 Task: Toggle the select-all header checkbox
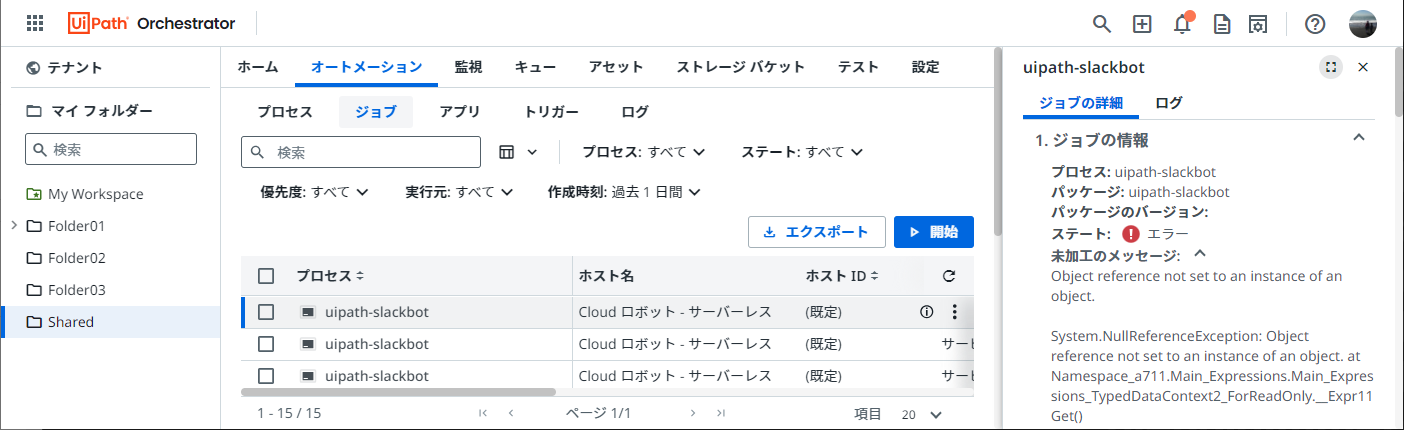tap(266, 276)
